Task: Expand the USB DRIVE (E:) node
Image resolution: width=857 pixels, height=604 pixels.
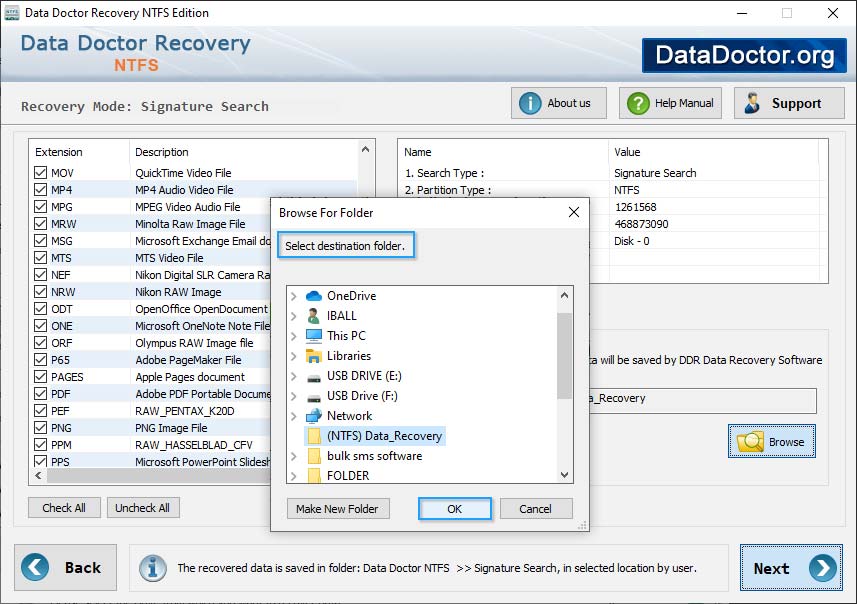Action: pos(294,376)
